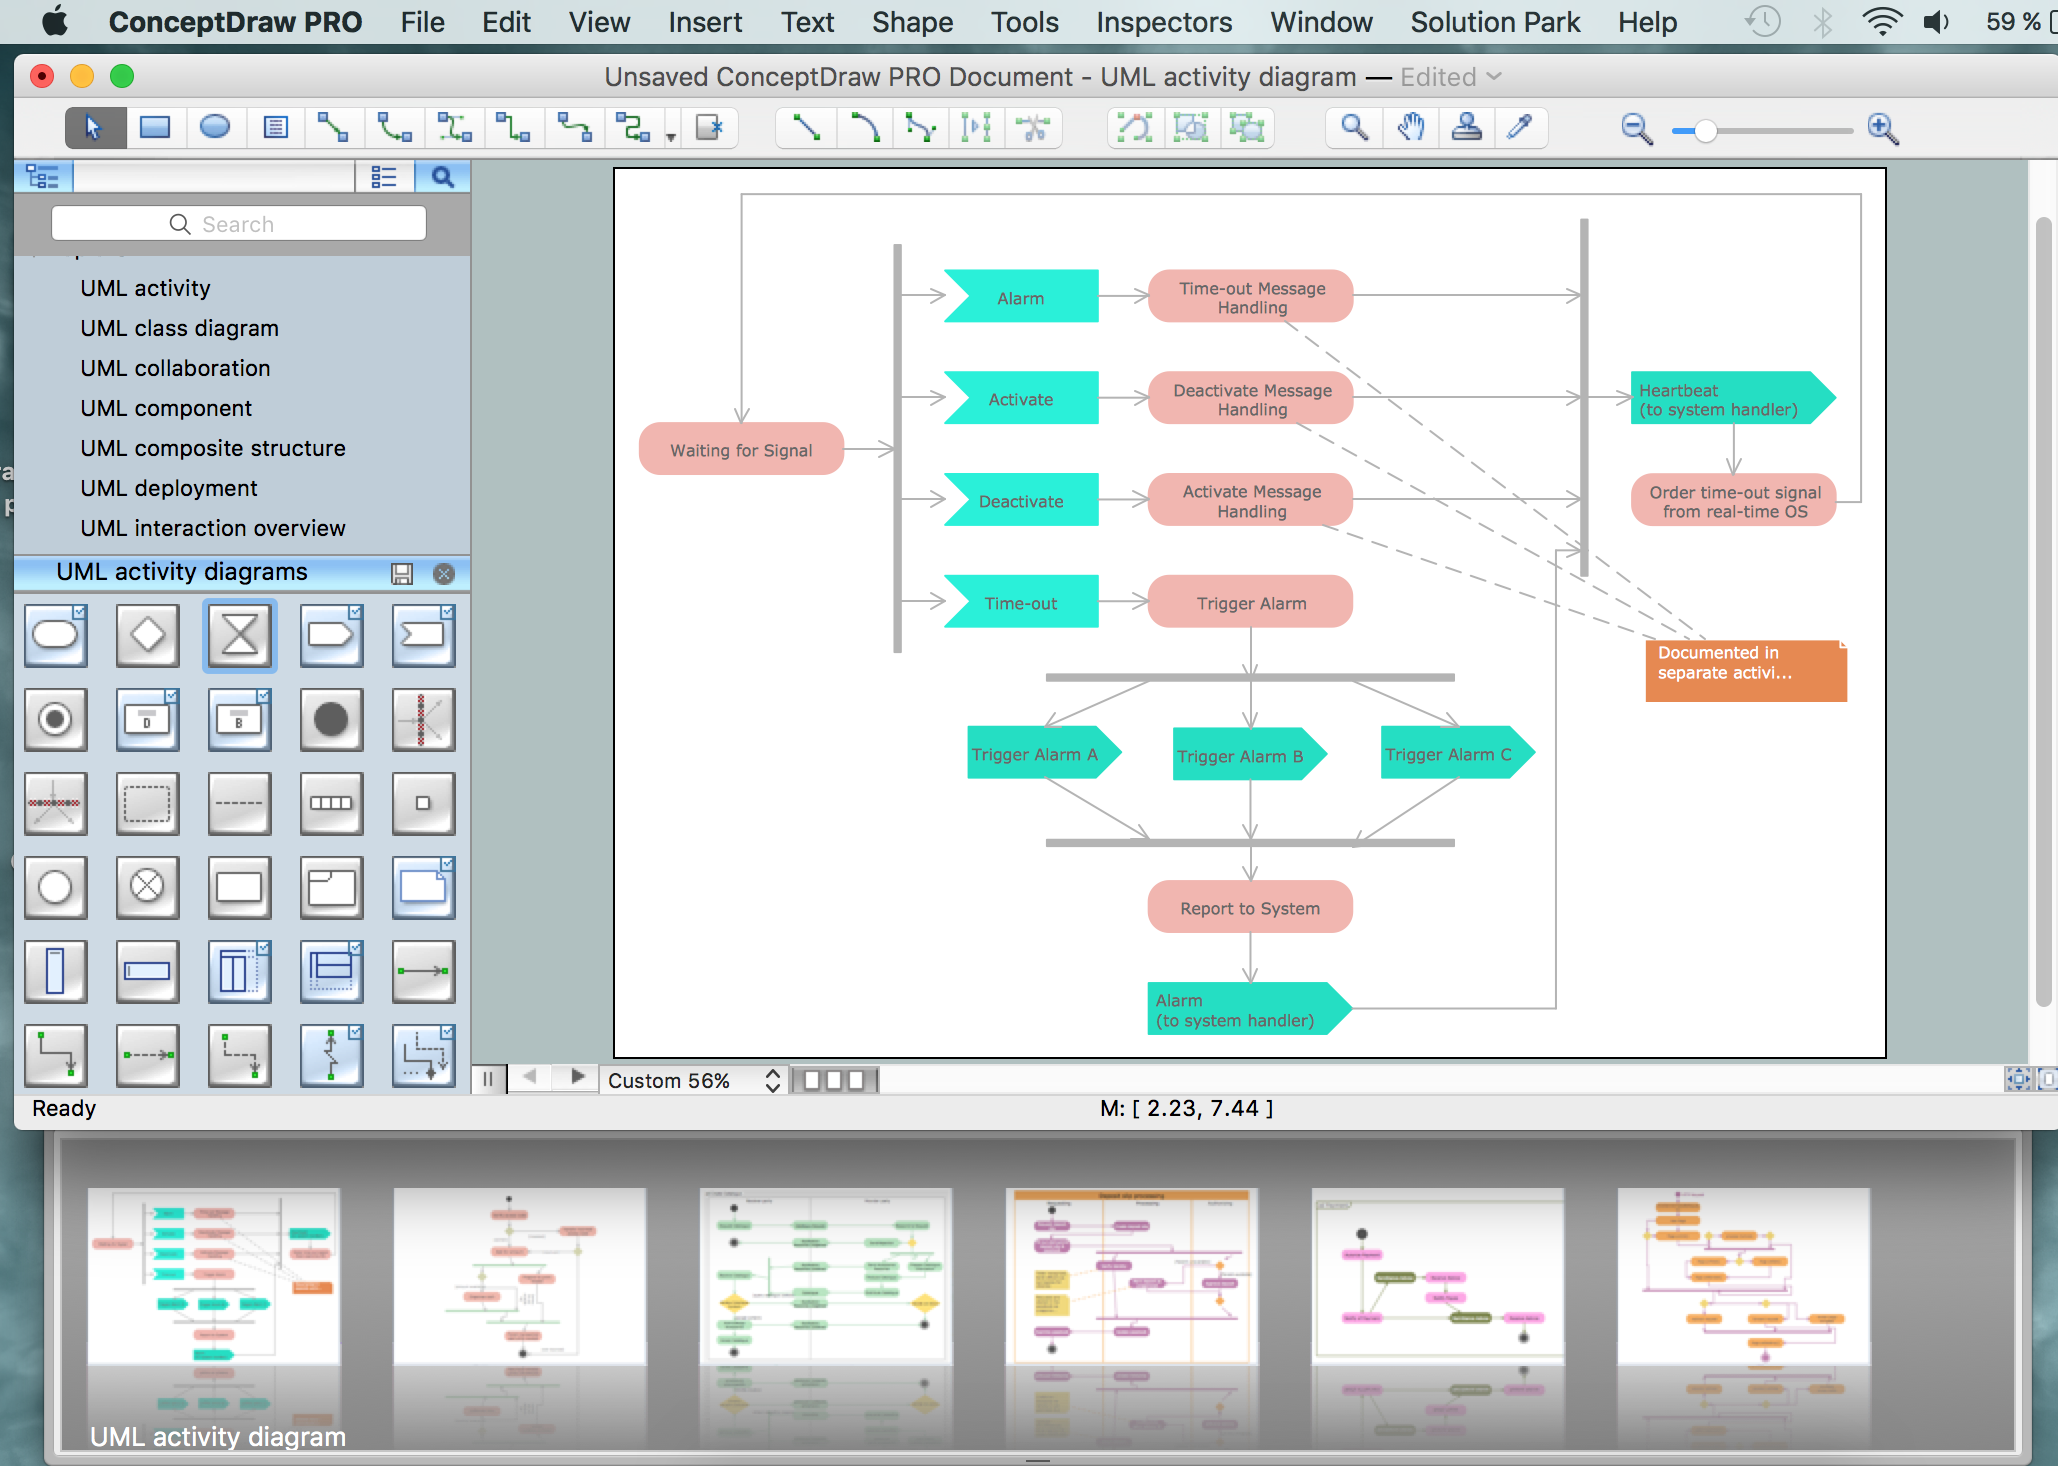Image resolution: width=2058 pixels, height=1466 pixels.
Task: Select the UML class diagram library
Action: pos(181,325)
